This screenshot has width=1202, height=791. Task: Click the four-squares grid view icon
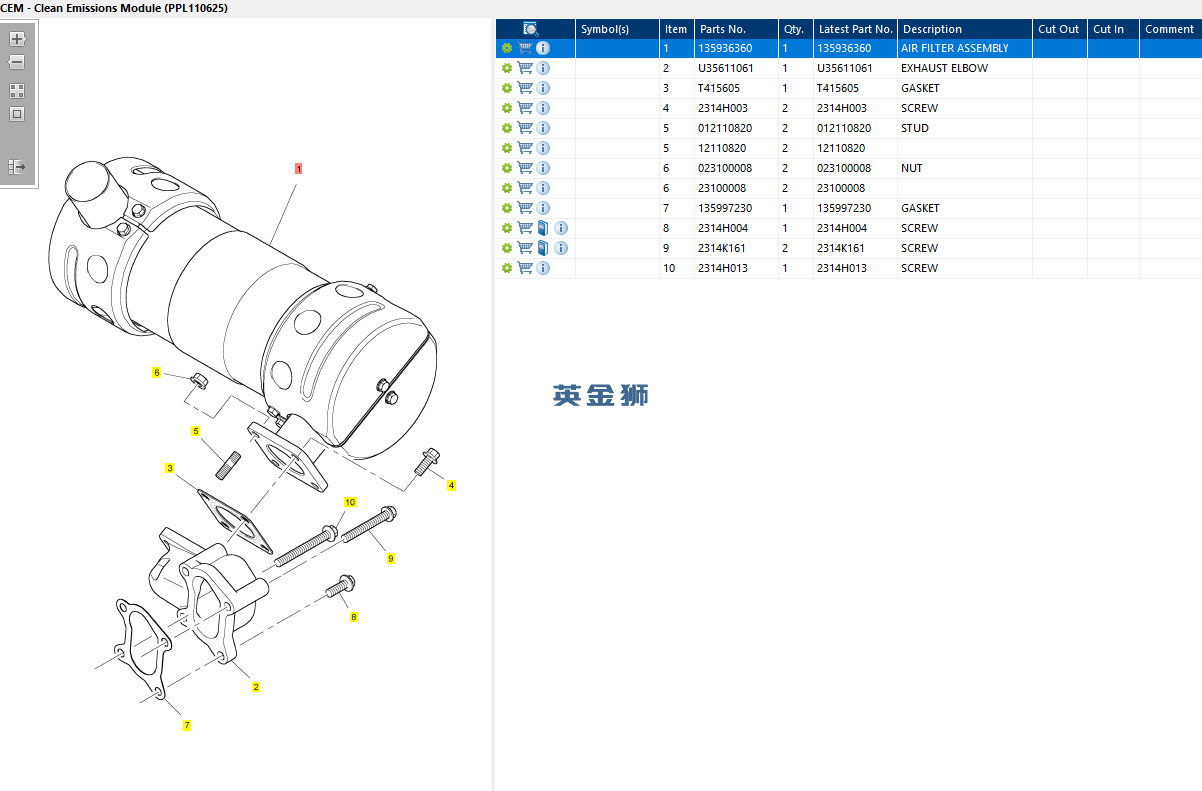[x=17, y=91]
